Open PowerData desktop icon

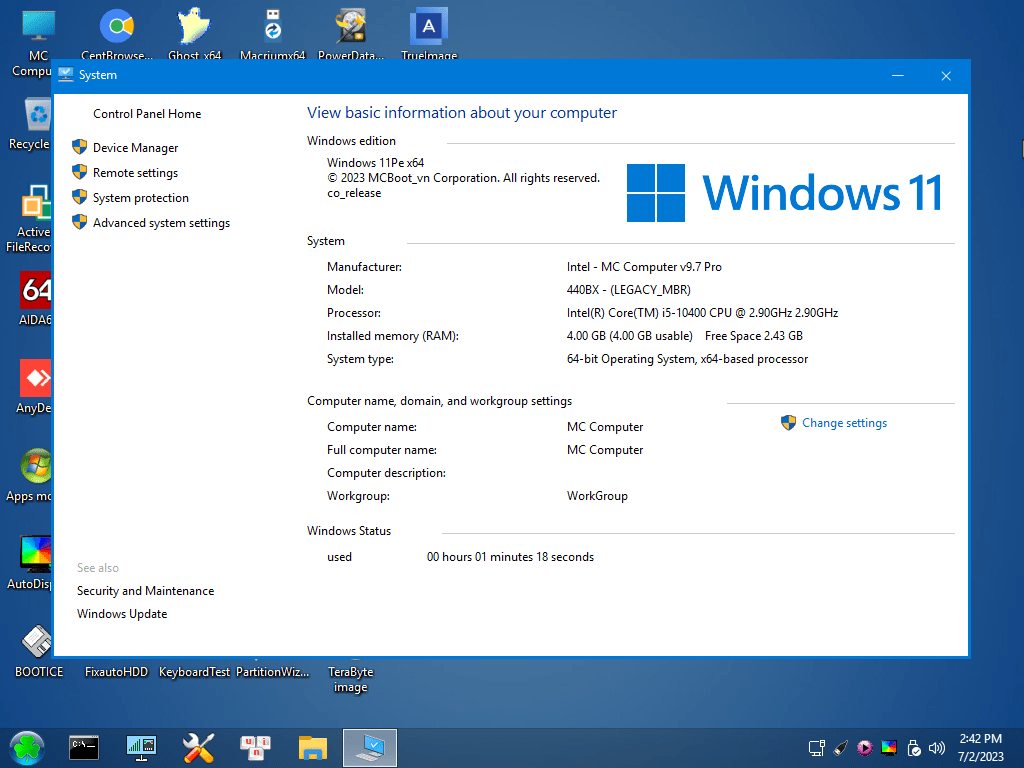351,34
